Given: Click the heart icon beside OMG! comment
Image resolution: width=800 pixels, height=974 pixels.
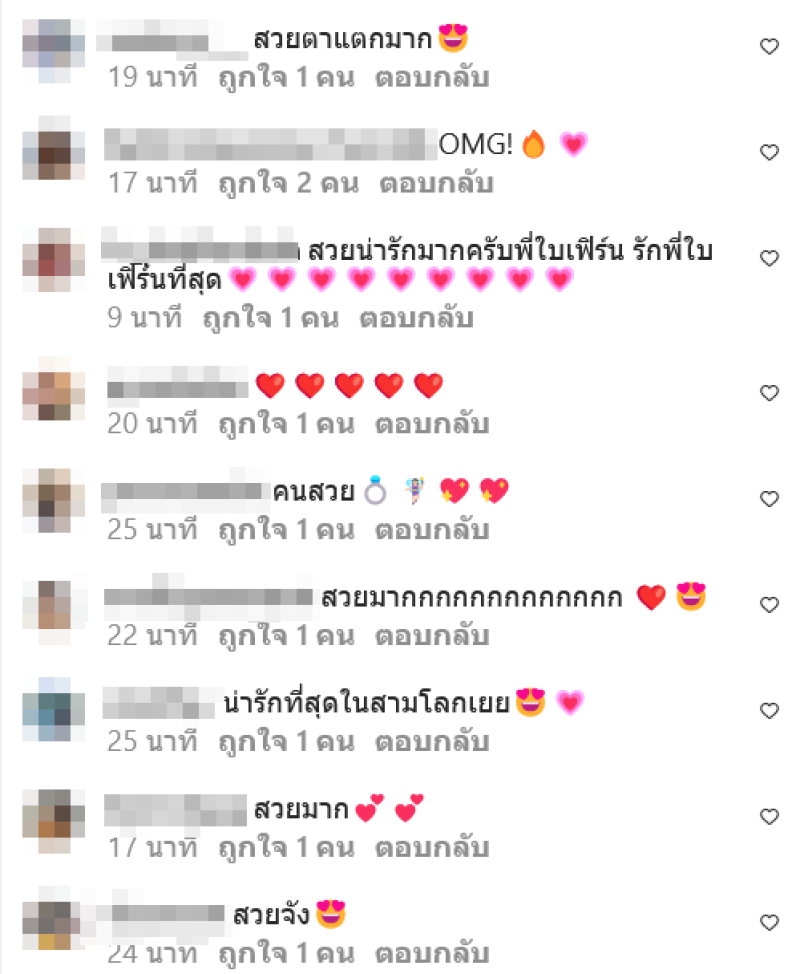Looking at the screenshot, I should point(769,152).
